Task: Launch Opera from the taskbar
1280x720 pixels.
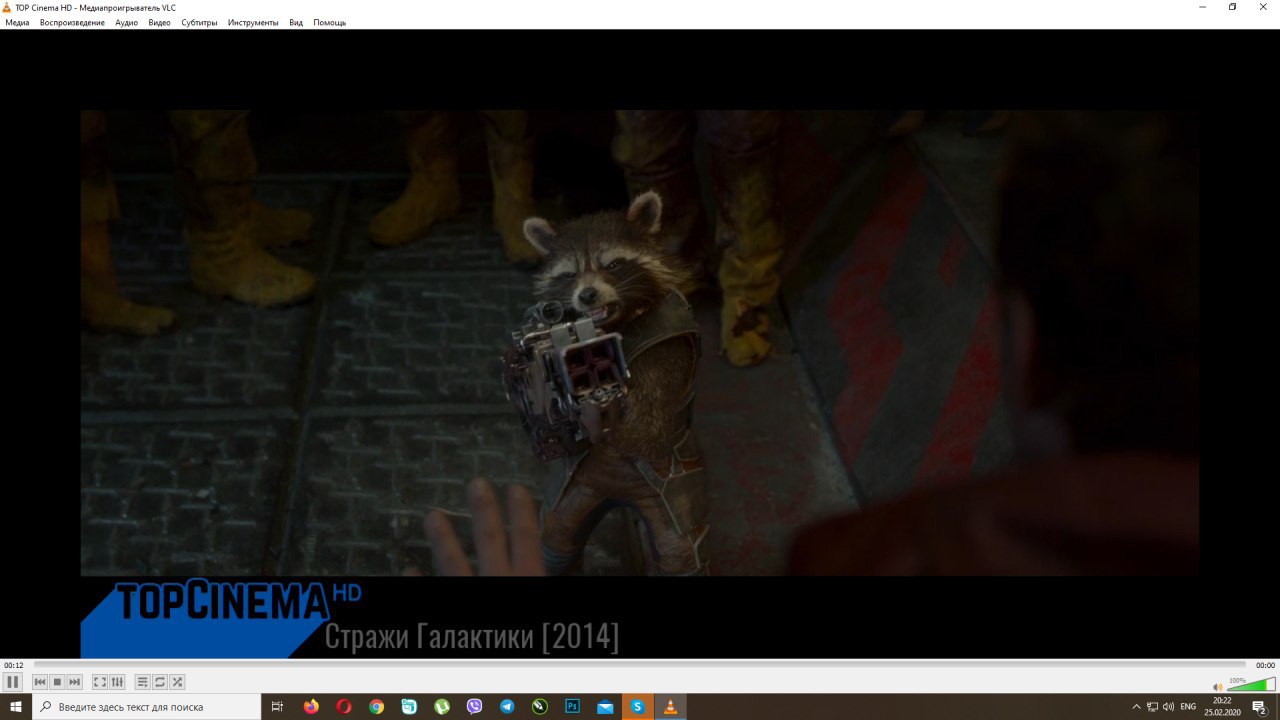Action: [x=344, y=707]
